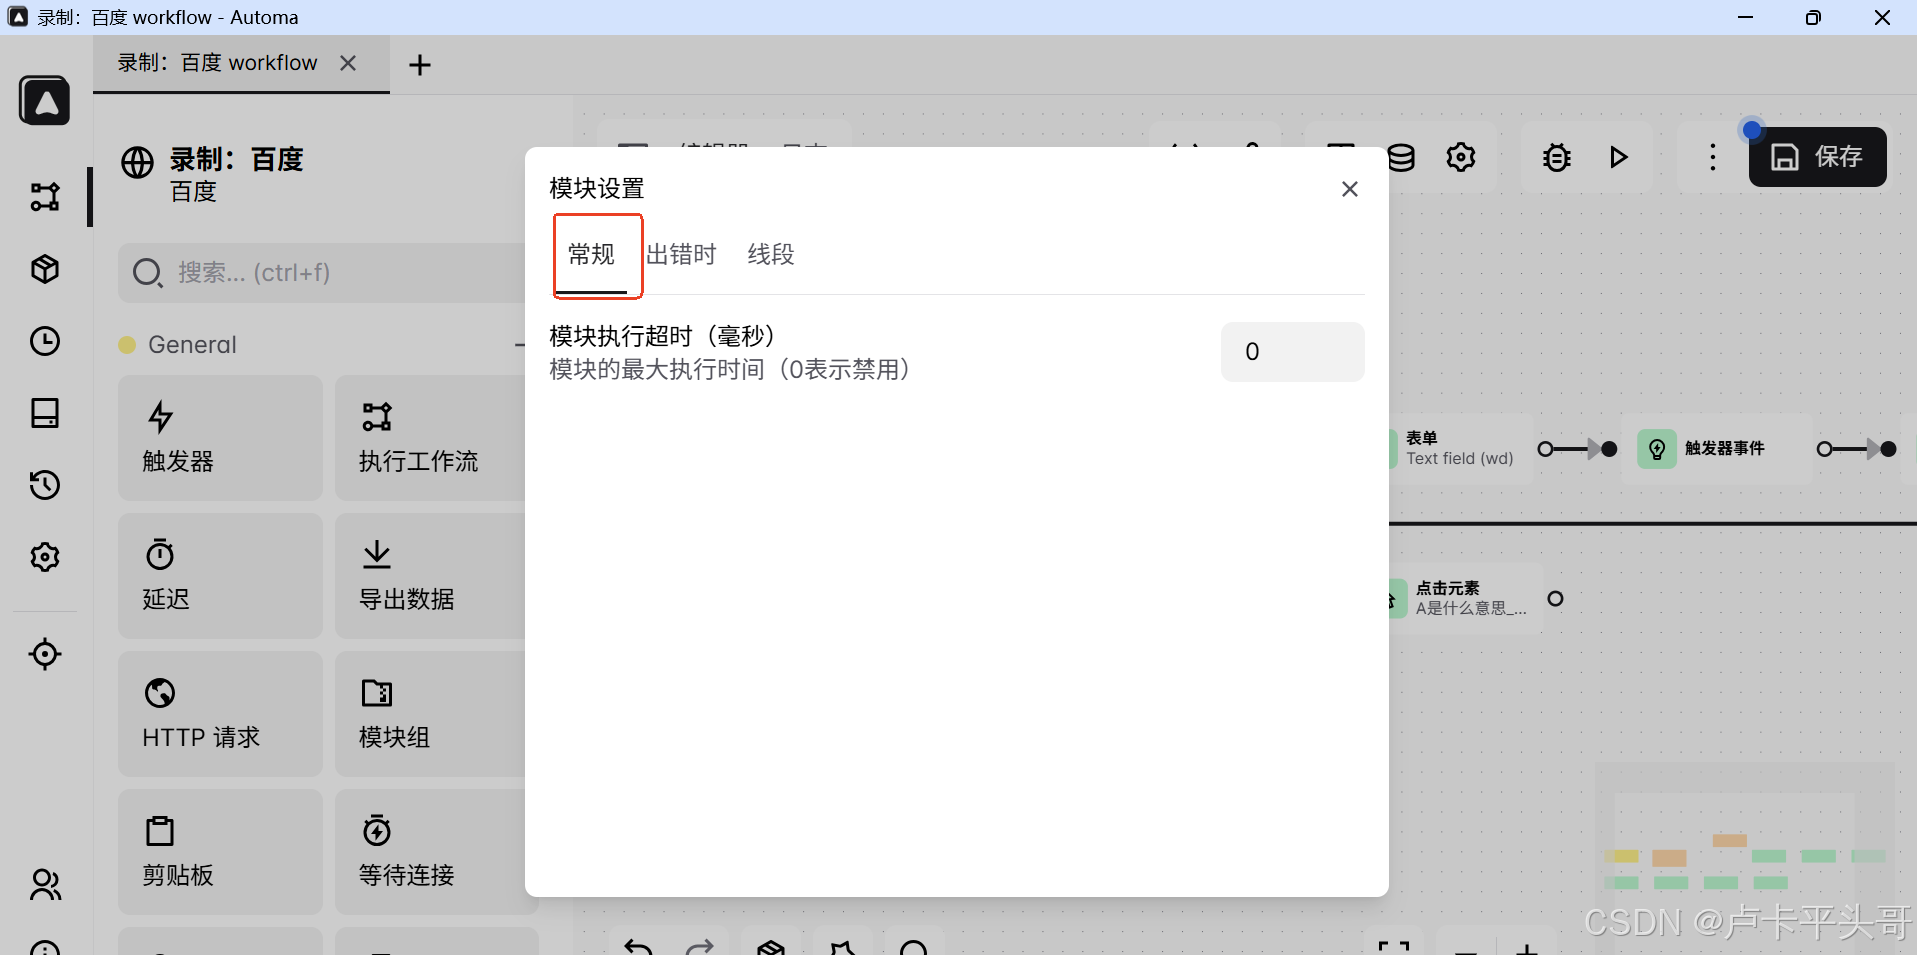Click the output port of 点击元素 node
This screenshot has width=1917, height=955.
coord(1555,599)
